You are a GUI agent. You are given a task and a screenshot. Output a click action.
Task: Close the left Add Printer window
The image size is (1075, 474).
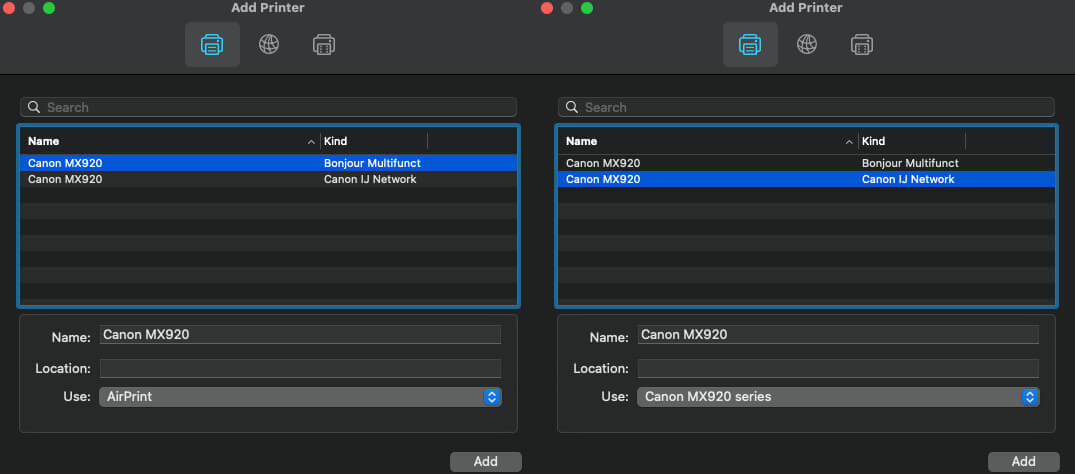click(9, 8)
